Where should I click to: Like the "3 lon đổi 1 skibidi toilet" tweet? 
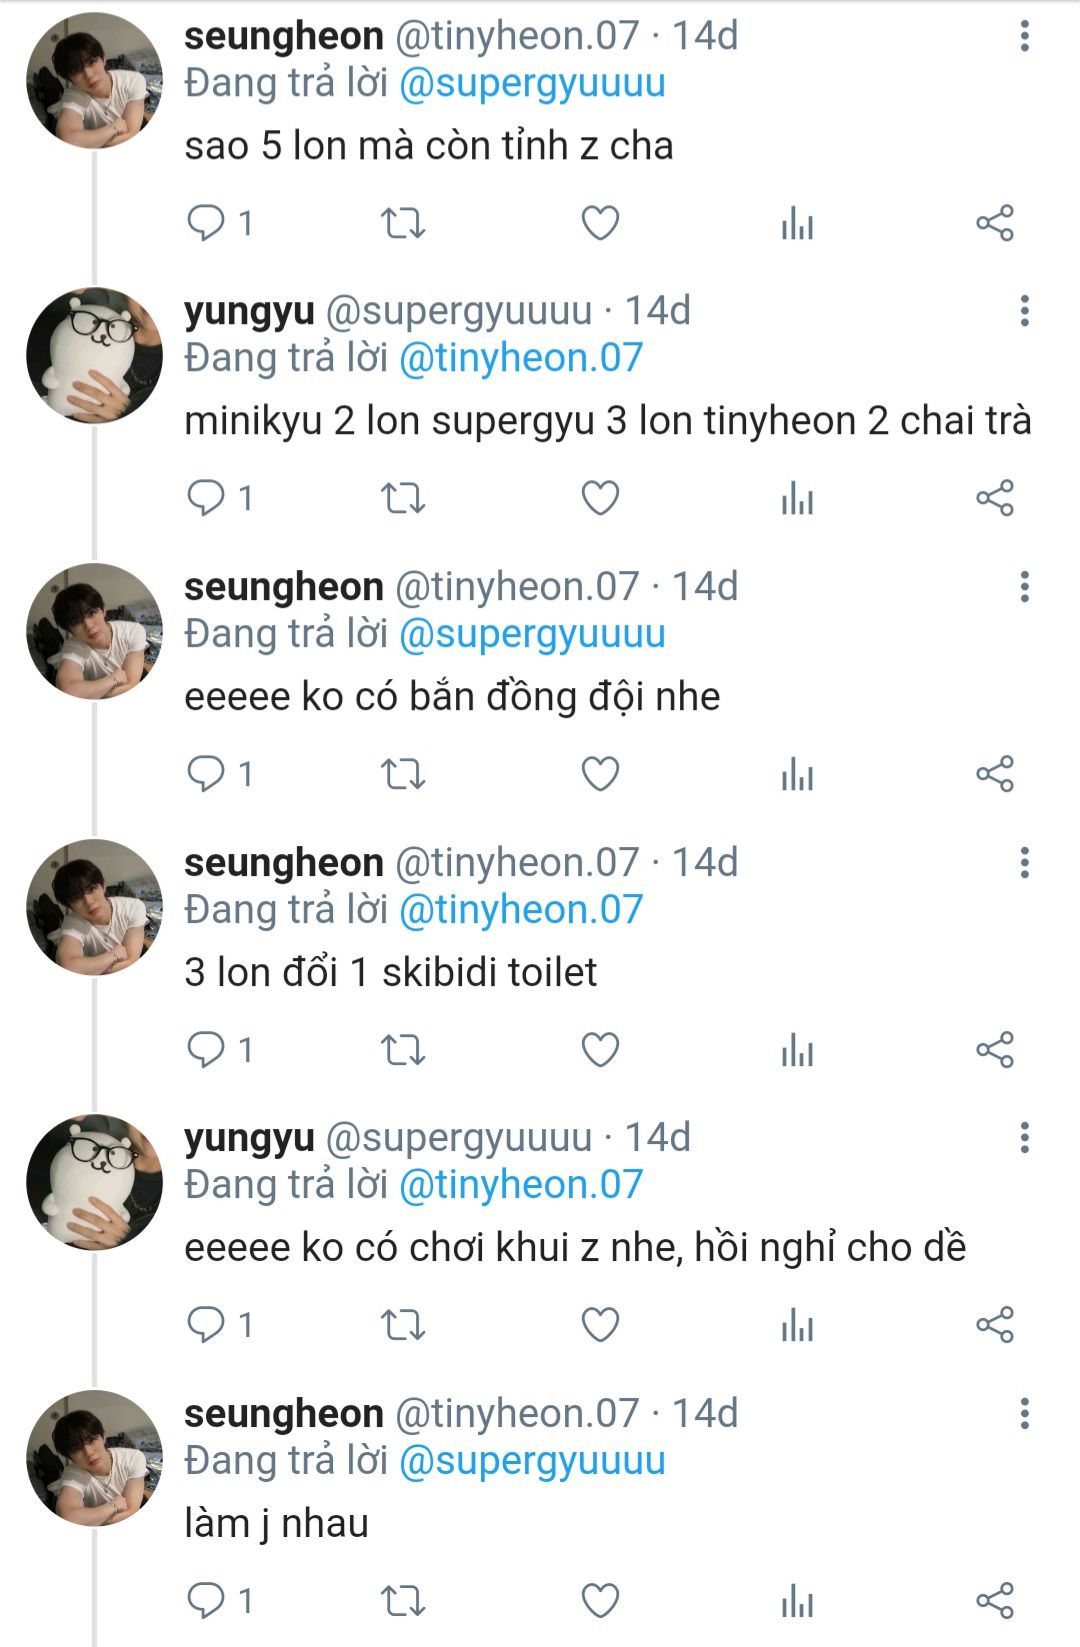[600, 1049]
